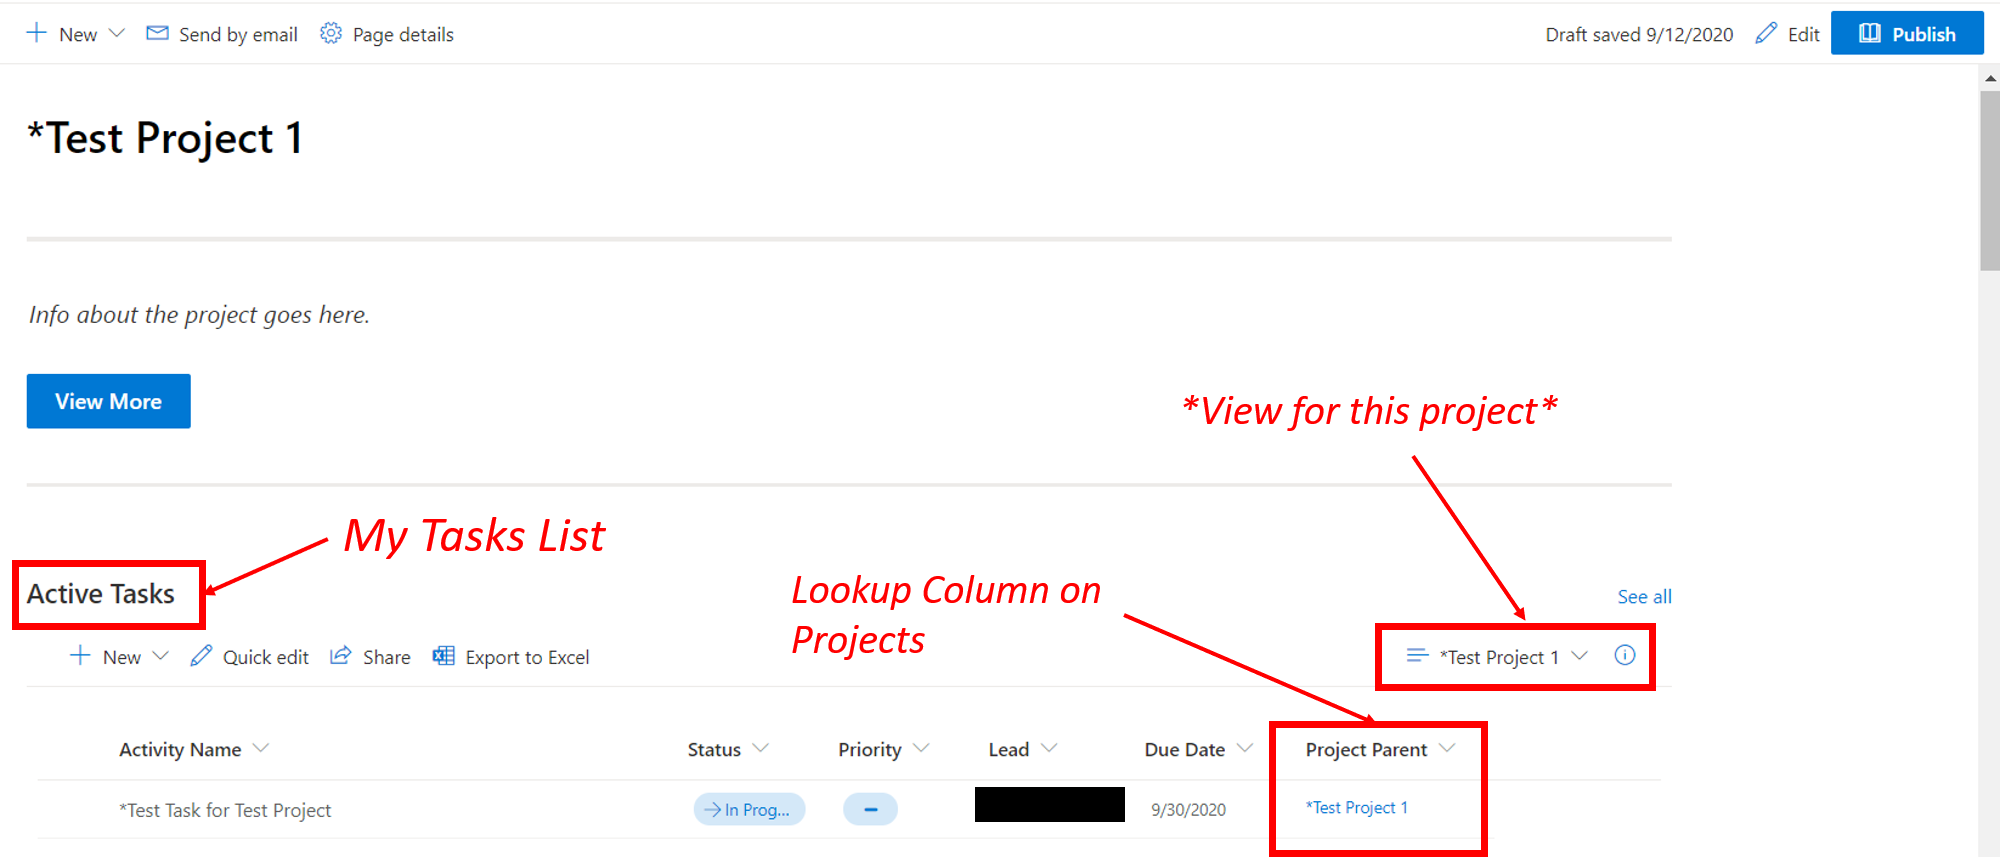2000x857 pixels.
Task: Expand the New dropdown chevron in the Active Tasks toolbar
Action: [160, 656]
